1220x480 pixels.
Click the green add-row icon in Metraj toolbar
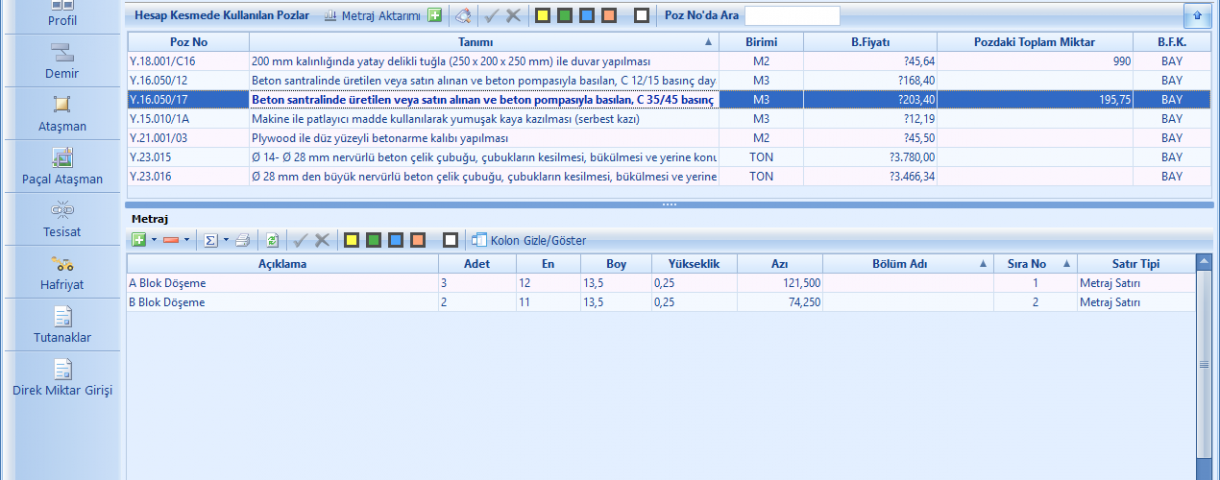click(x=138, y=240)
